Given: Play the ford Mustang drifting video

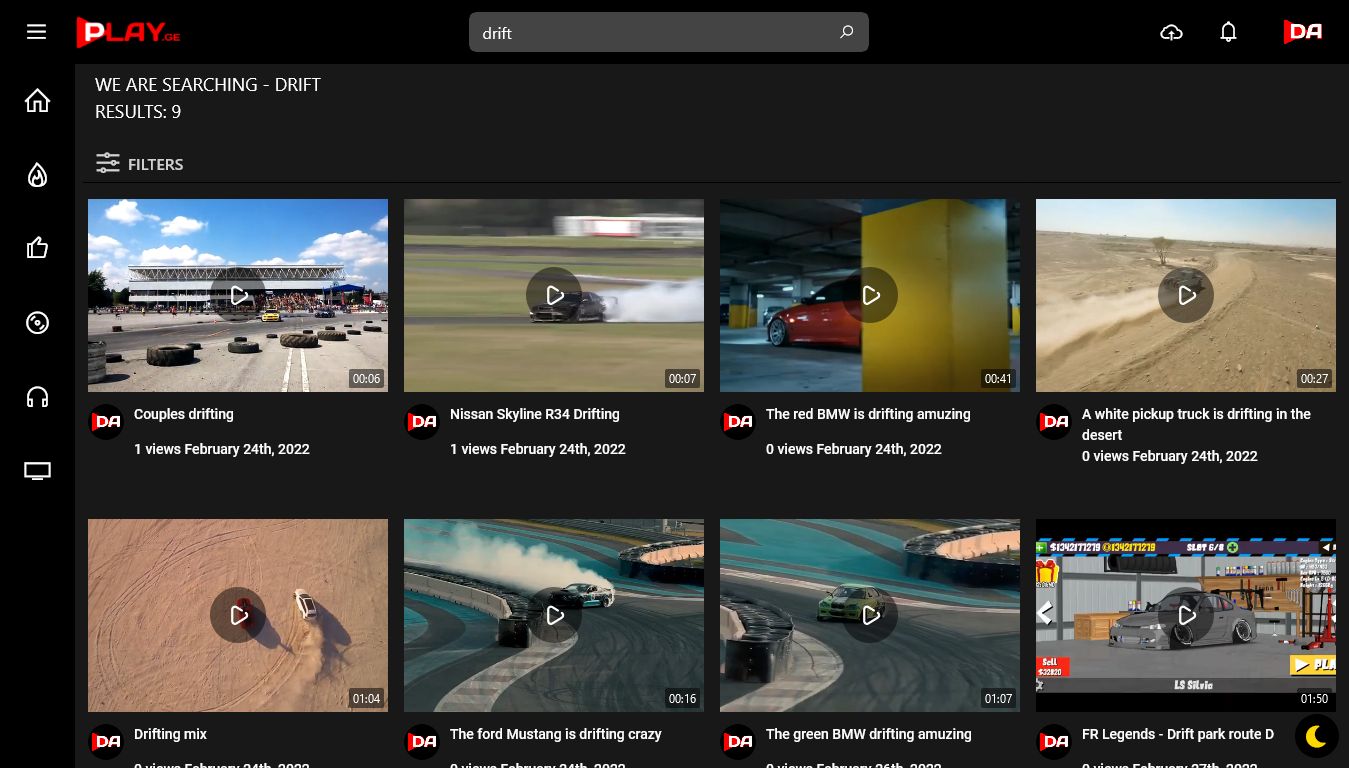Looking at the screenshot, I should click(554, 615).
